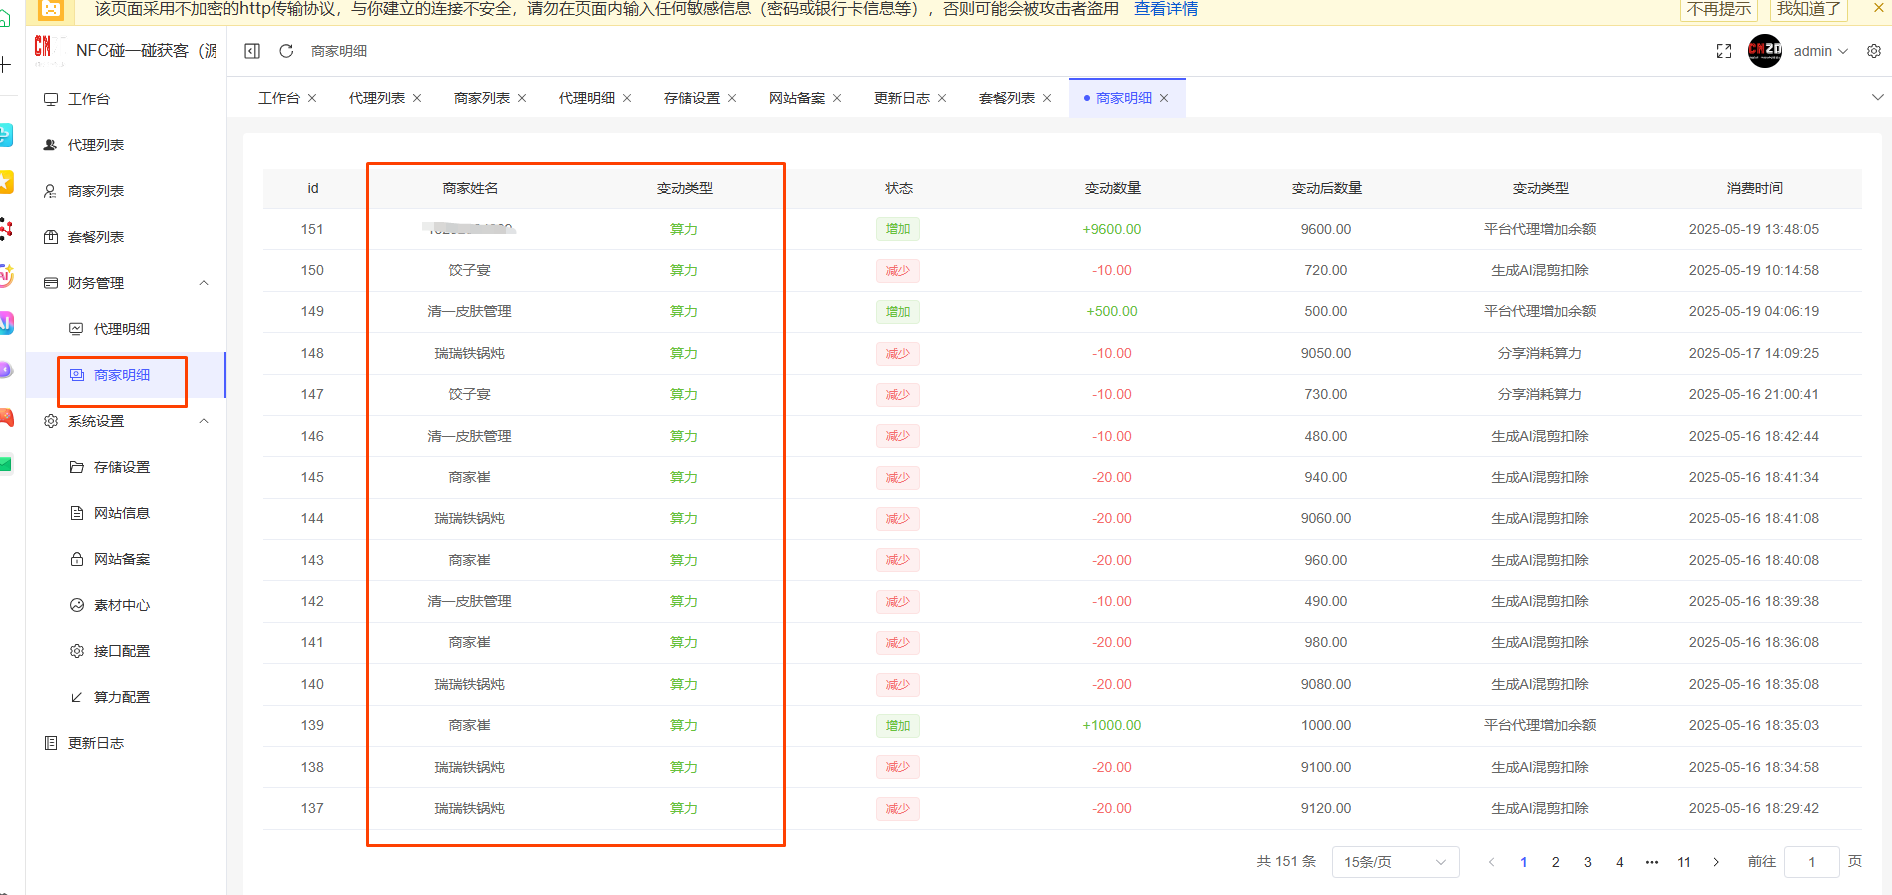Open the settings gear icon at top right
This screenshot has height=895, width=1892.
(1874, 51)
